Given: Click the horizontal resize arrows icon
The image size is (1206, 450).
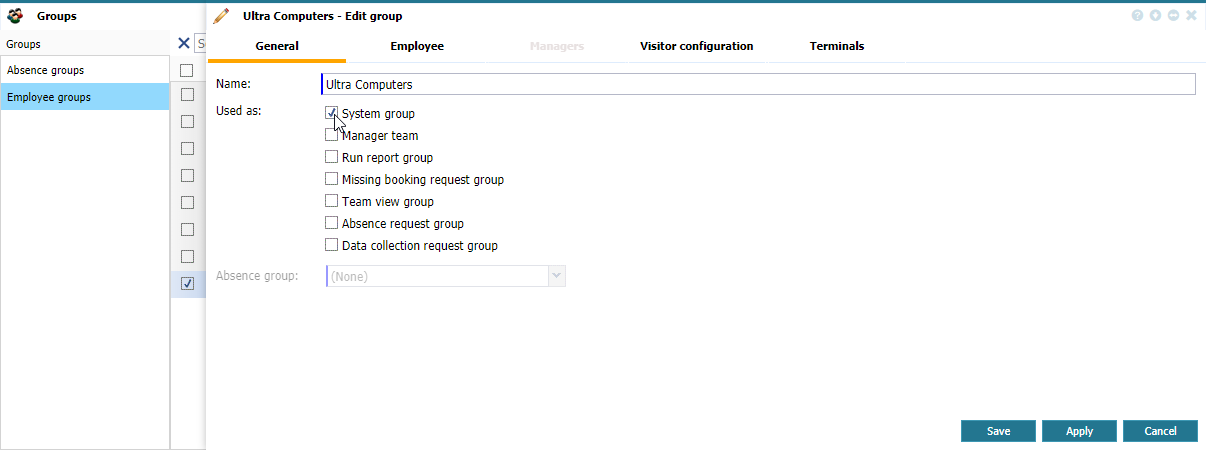Looking at the screenshot, I should coord(1173,16).
